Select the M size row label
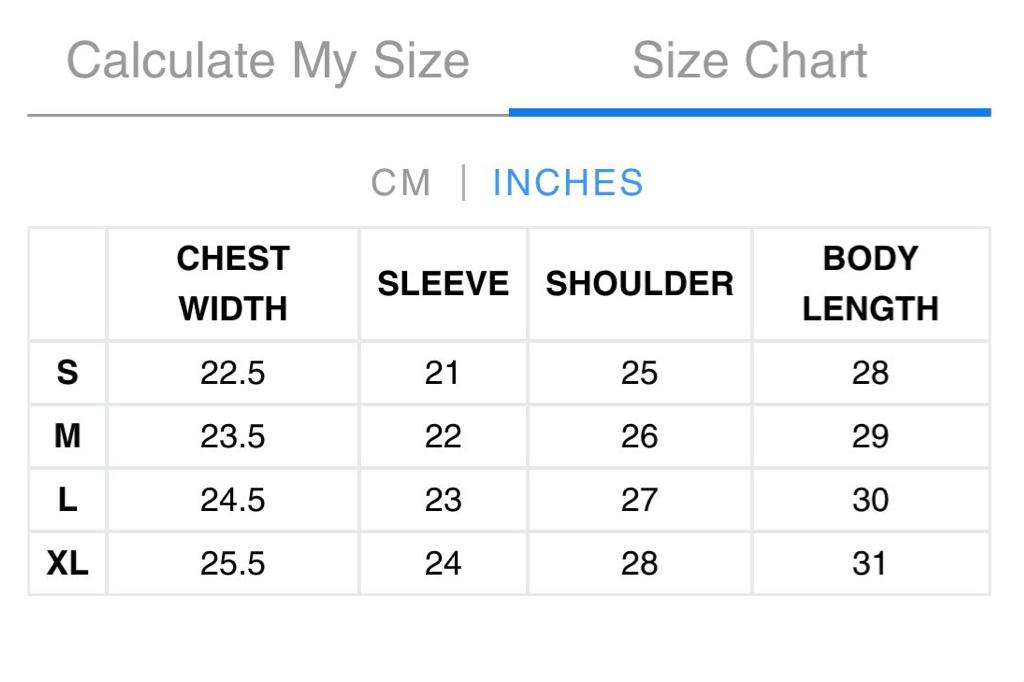 pos(67,436)
